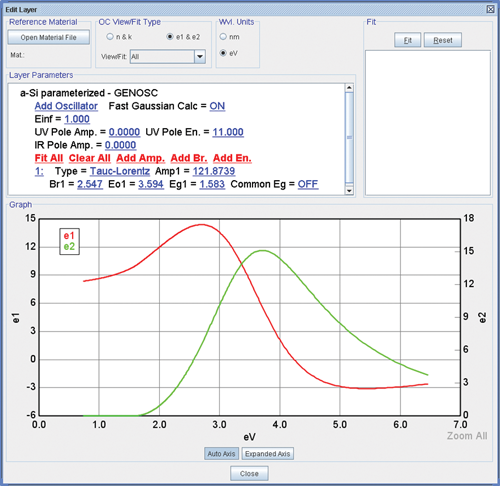Click the red Fit All link

[x=49, y=158]
